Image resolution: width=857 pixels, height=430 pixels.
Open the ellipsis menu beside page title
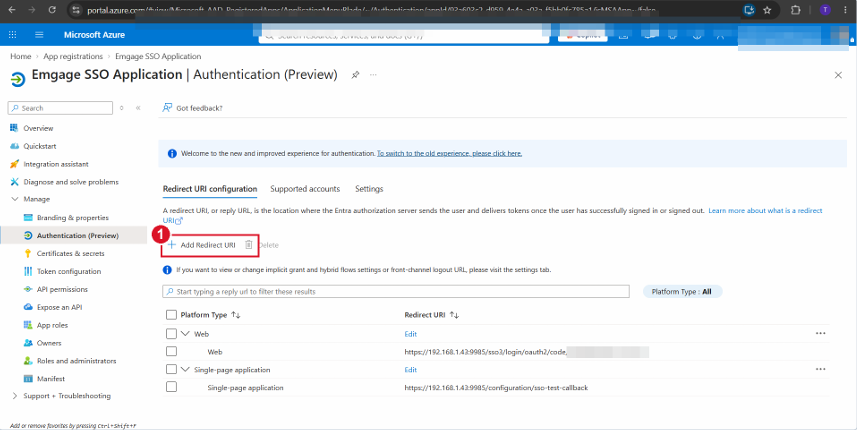(x=373, y=75)
